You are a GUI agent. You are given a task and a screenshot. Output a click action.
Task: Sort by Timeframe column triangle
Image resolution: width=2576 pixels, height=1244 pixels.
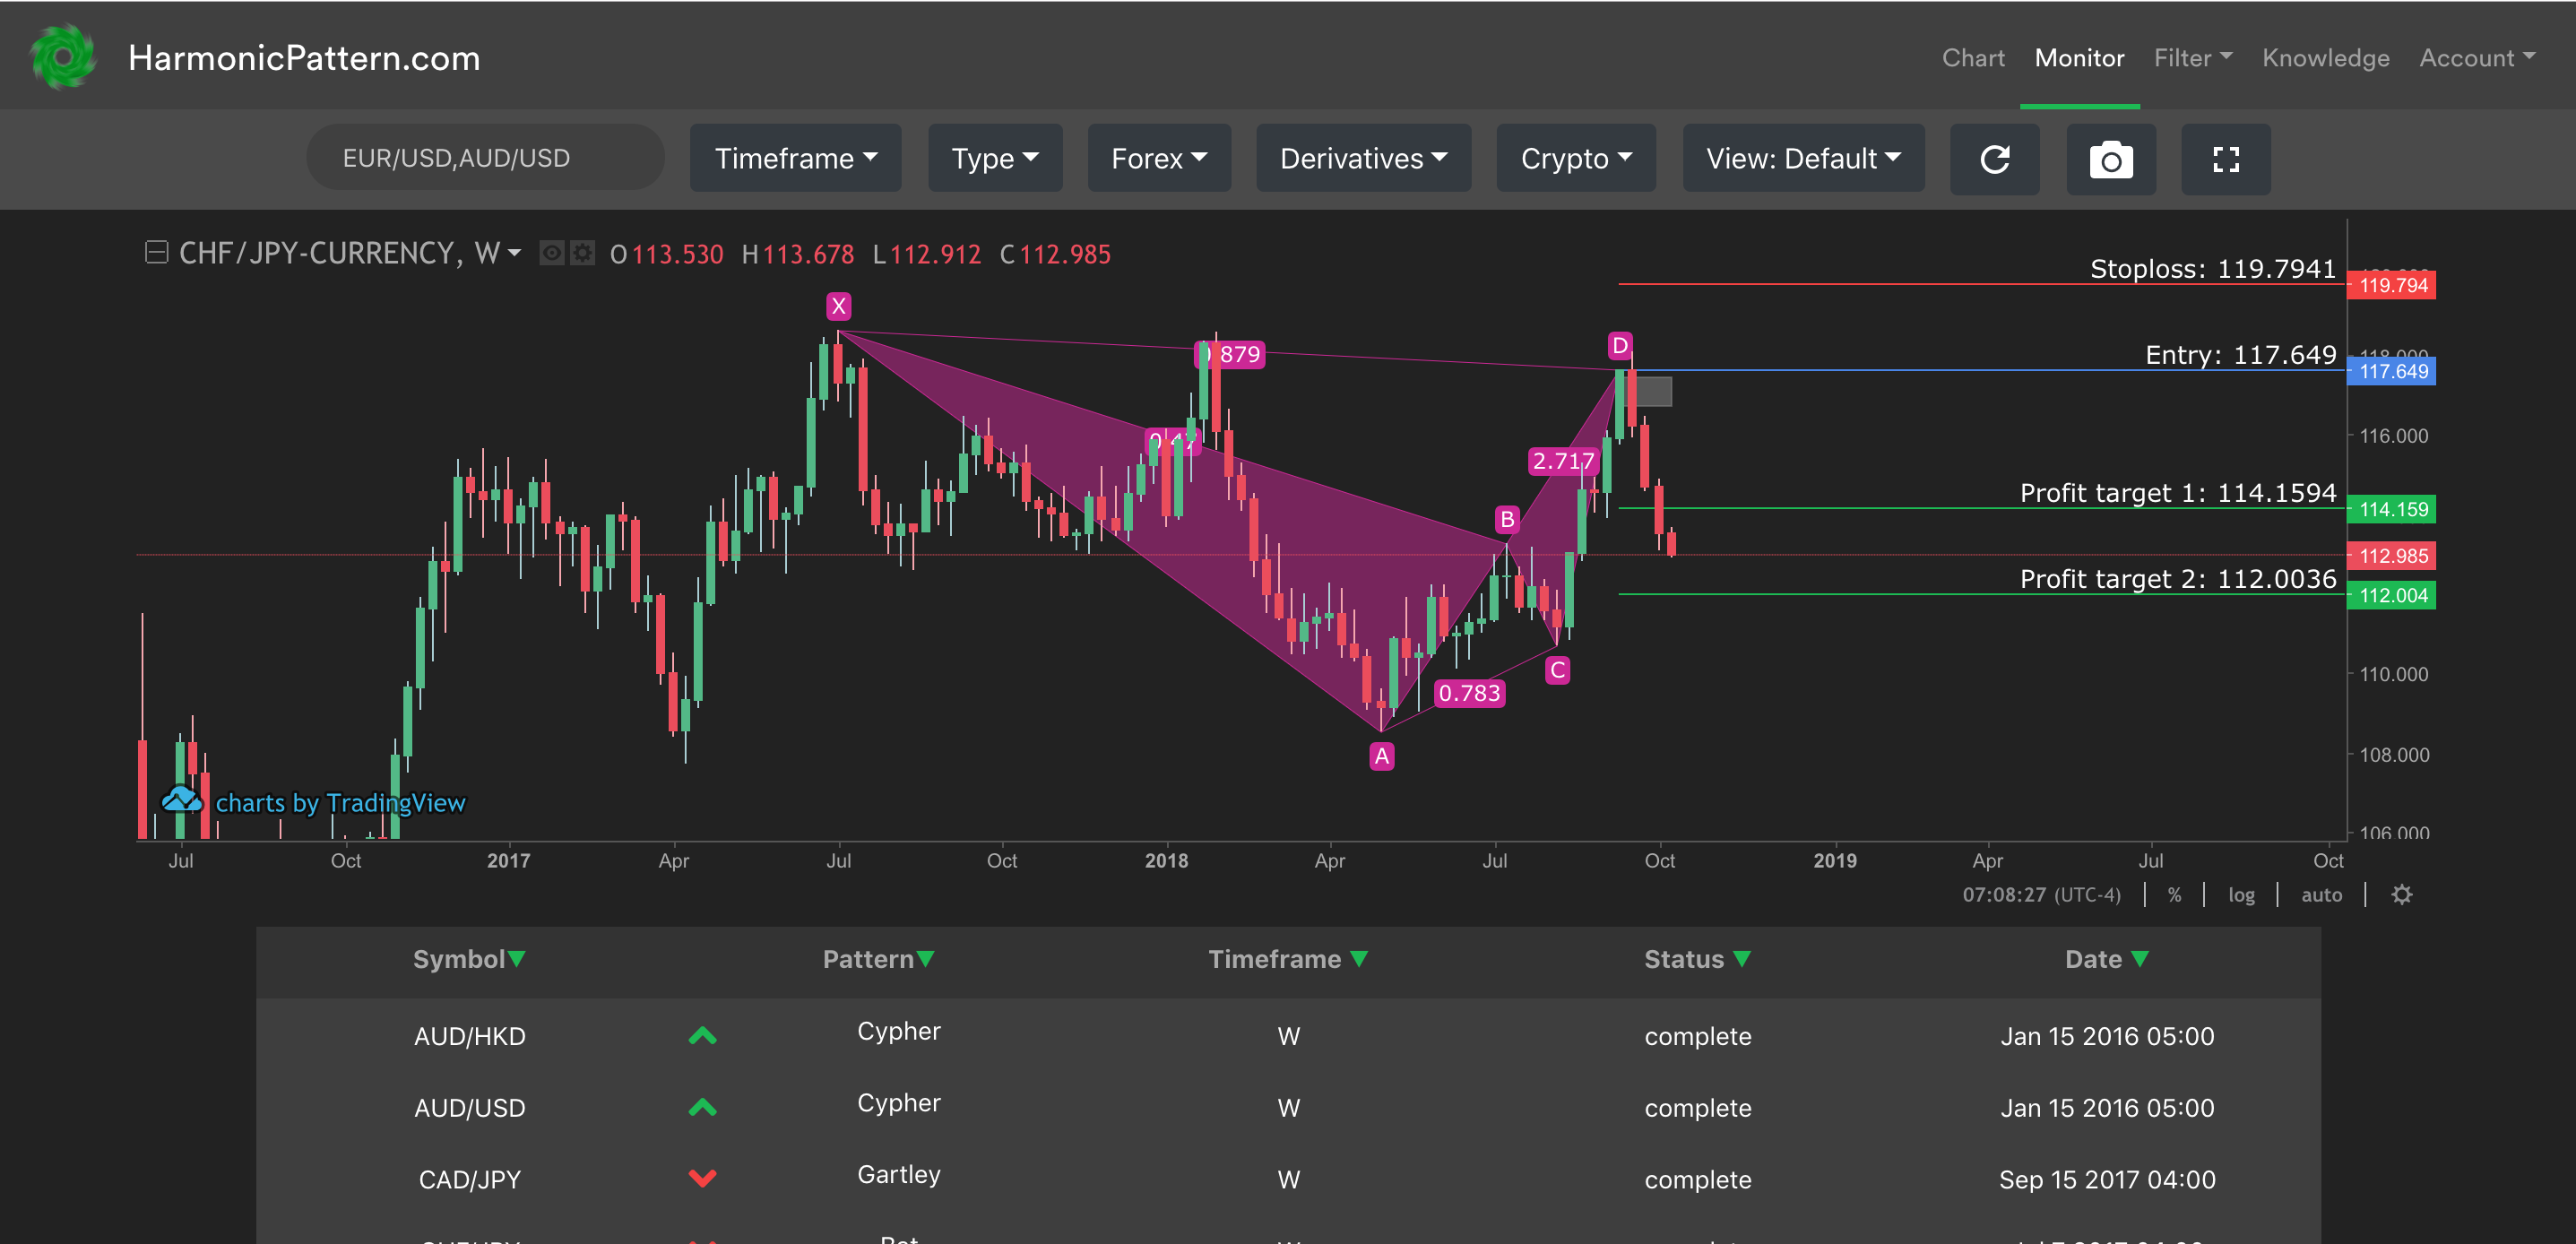[1358, 959]
